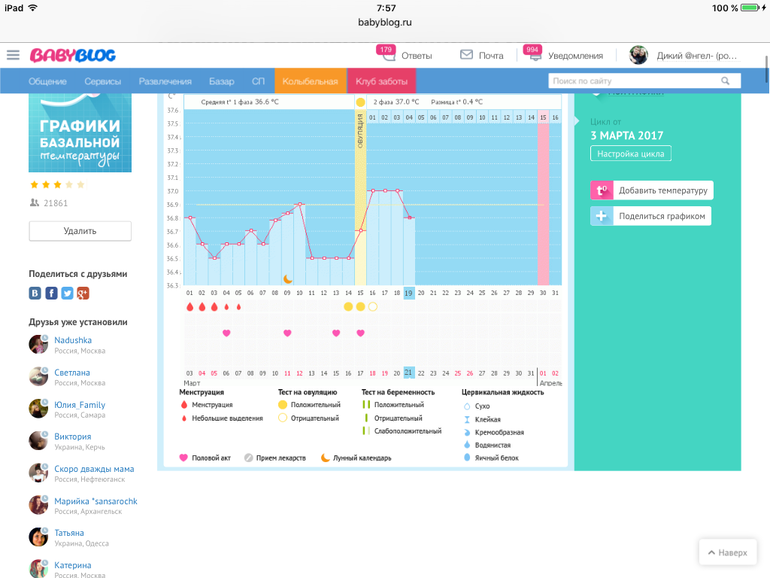Open friend Nadushka's profile link
Screen dimensions: 770x578
pyautogui.click(x=73, y=341)
